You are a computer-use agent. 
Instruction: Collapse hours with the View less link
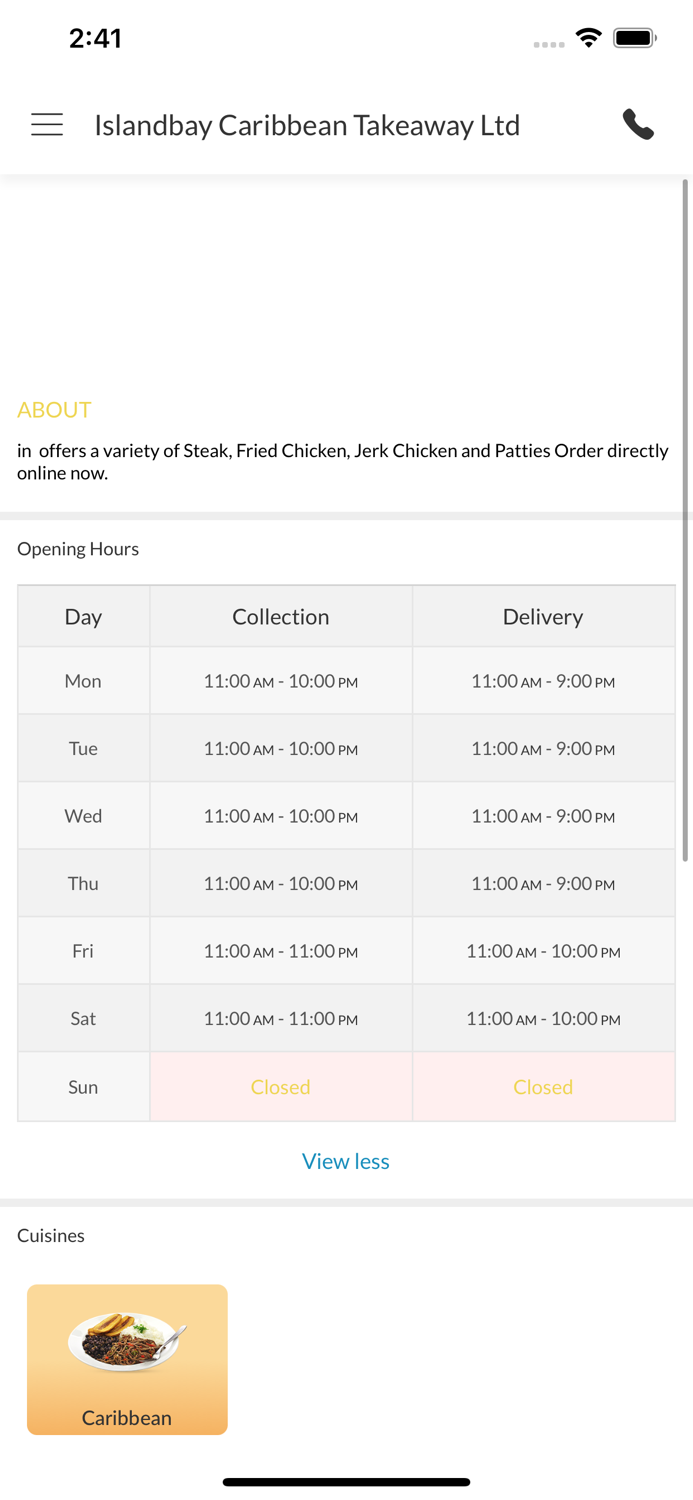346,1161
